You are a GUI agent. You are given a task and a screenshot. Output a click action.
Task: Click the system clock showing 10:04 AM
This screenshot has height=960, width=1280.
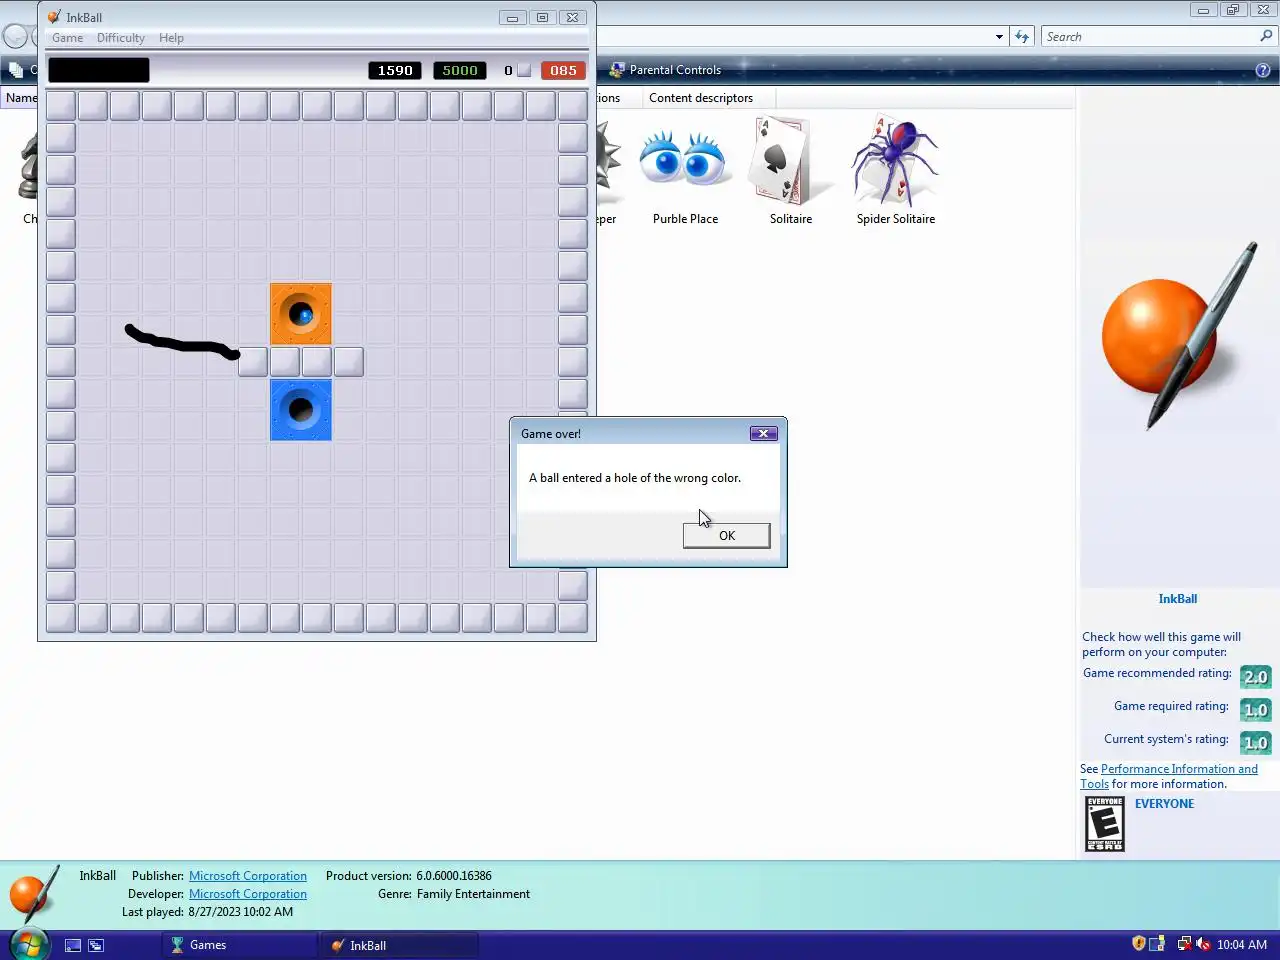(x=1242, y=945)
